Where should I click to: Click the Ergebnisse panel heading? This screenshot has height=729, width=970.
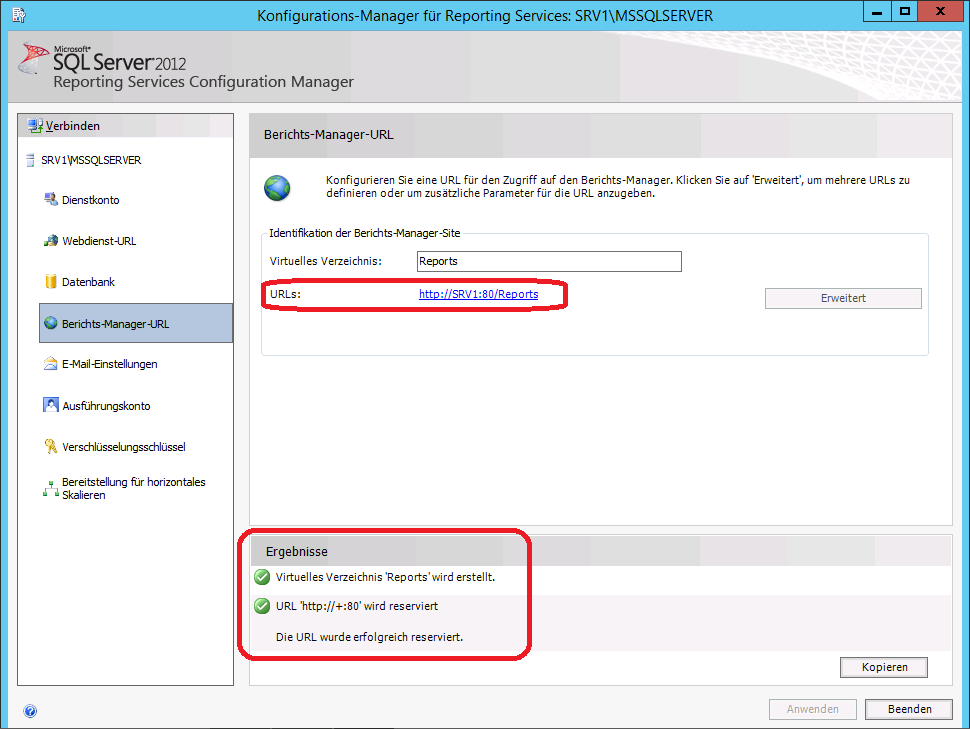pyautogui.click(x=297, y=551)
